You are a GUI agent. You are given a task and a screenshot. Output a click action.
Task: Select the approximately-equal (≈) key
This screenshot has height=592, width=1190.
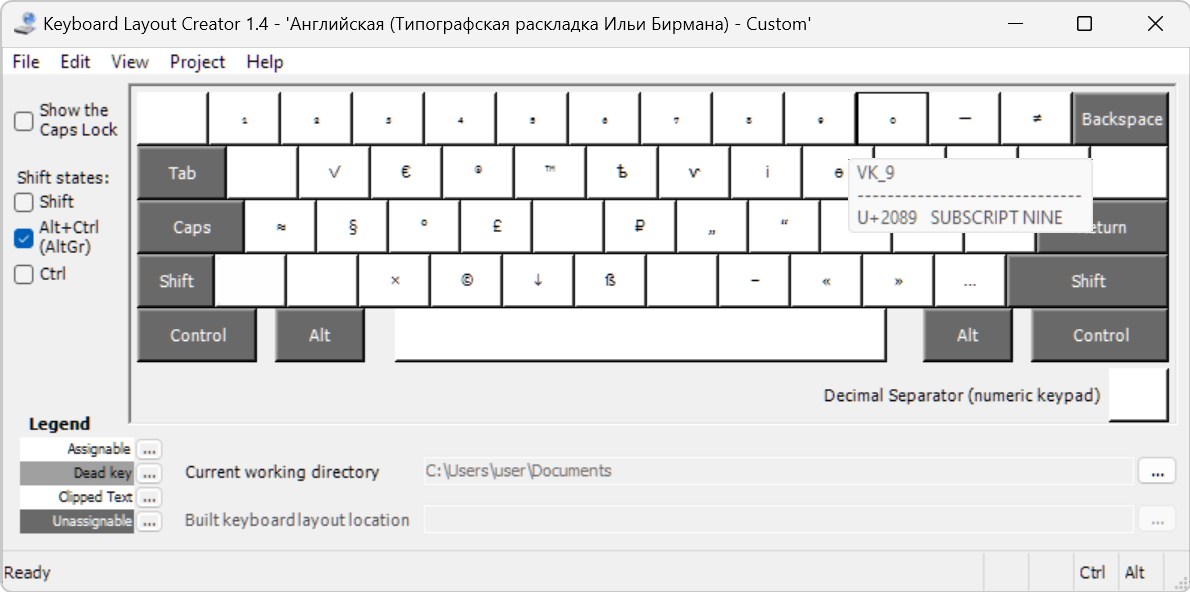click(281, 227)
